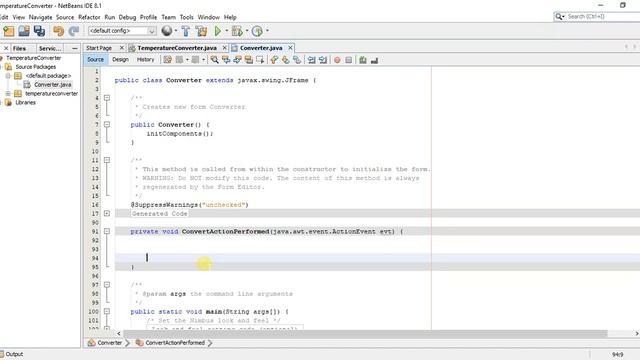Switch to the TemperatureConverter.java tab

[x=177, y=48]
